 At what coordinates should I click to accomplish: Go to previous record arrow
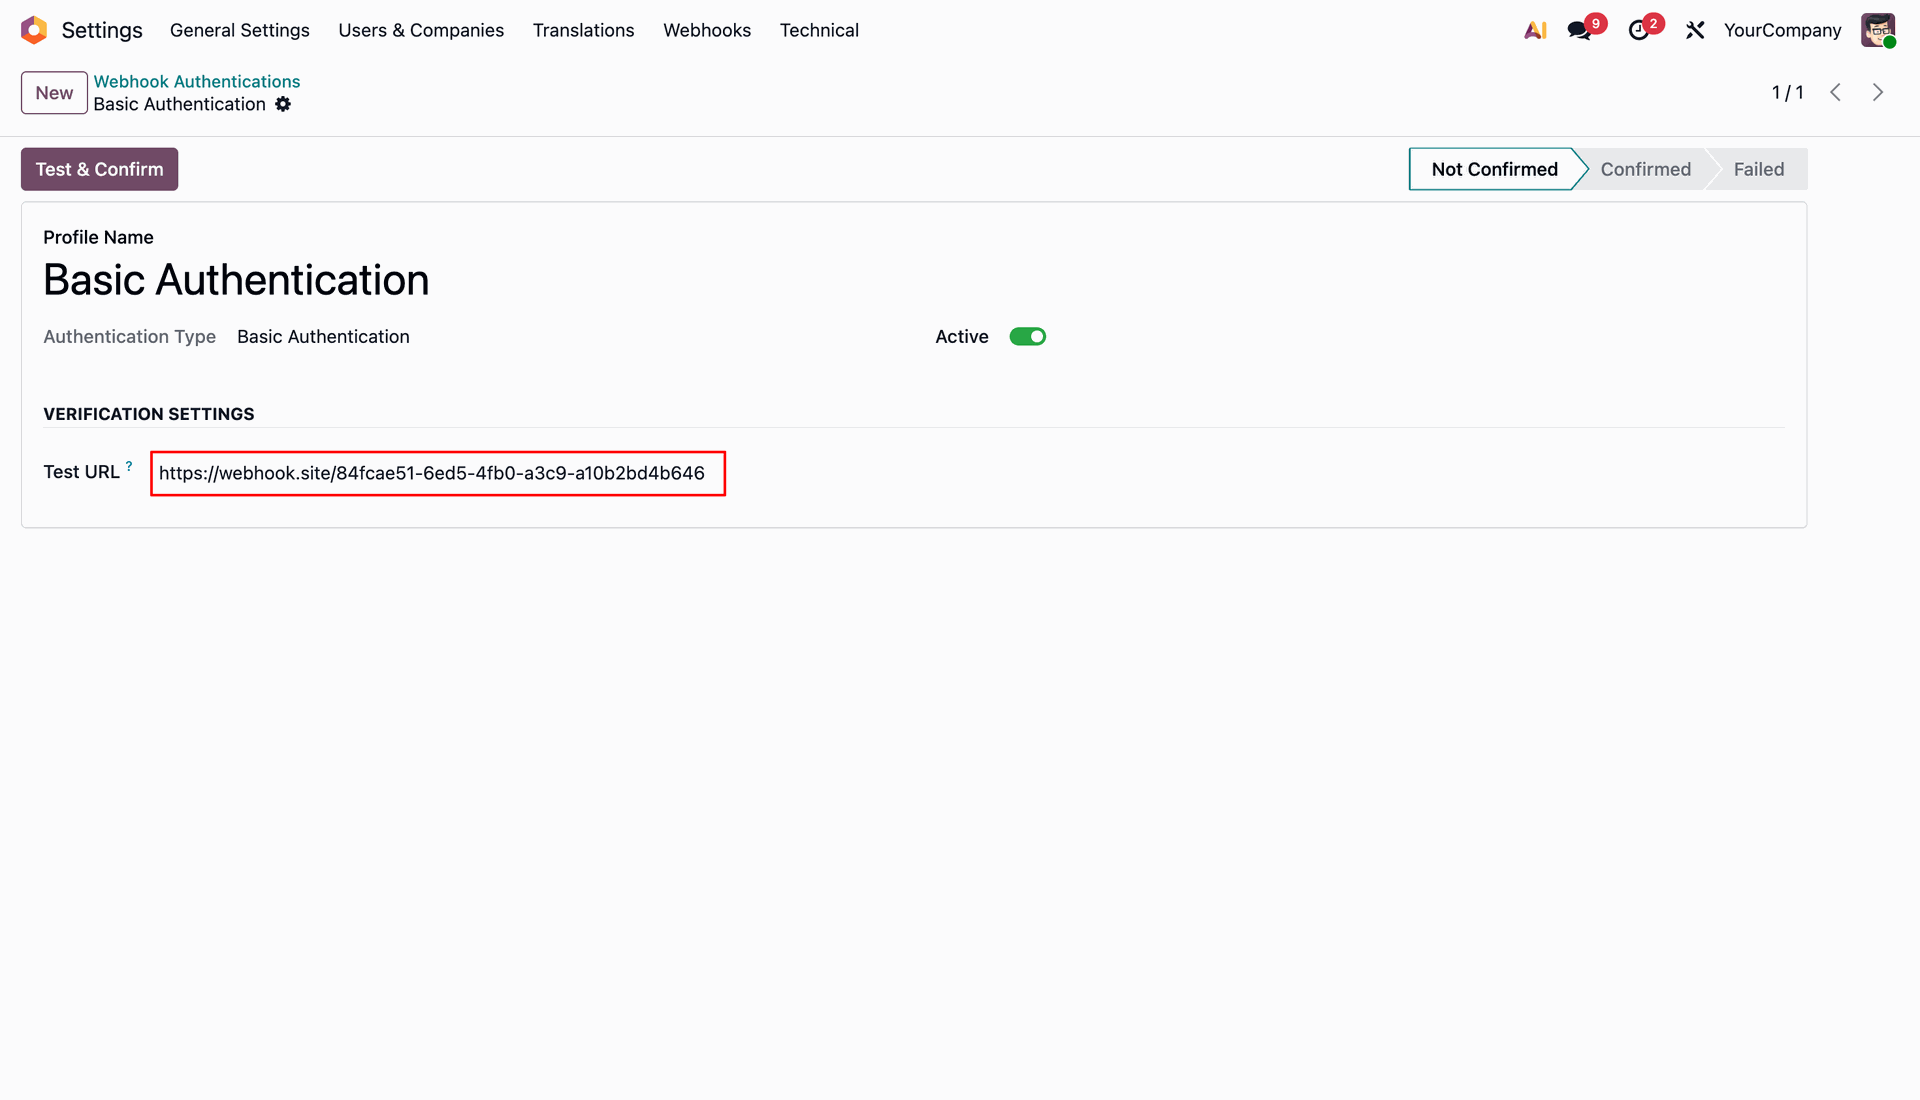[x=1836, y=92]
